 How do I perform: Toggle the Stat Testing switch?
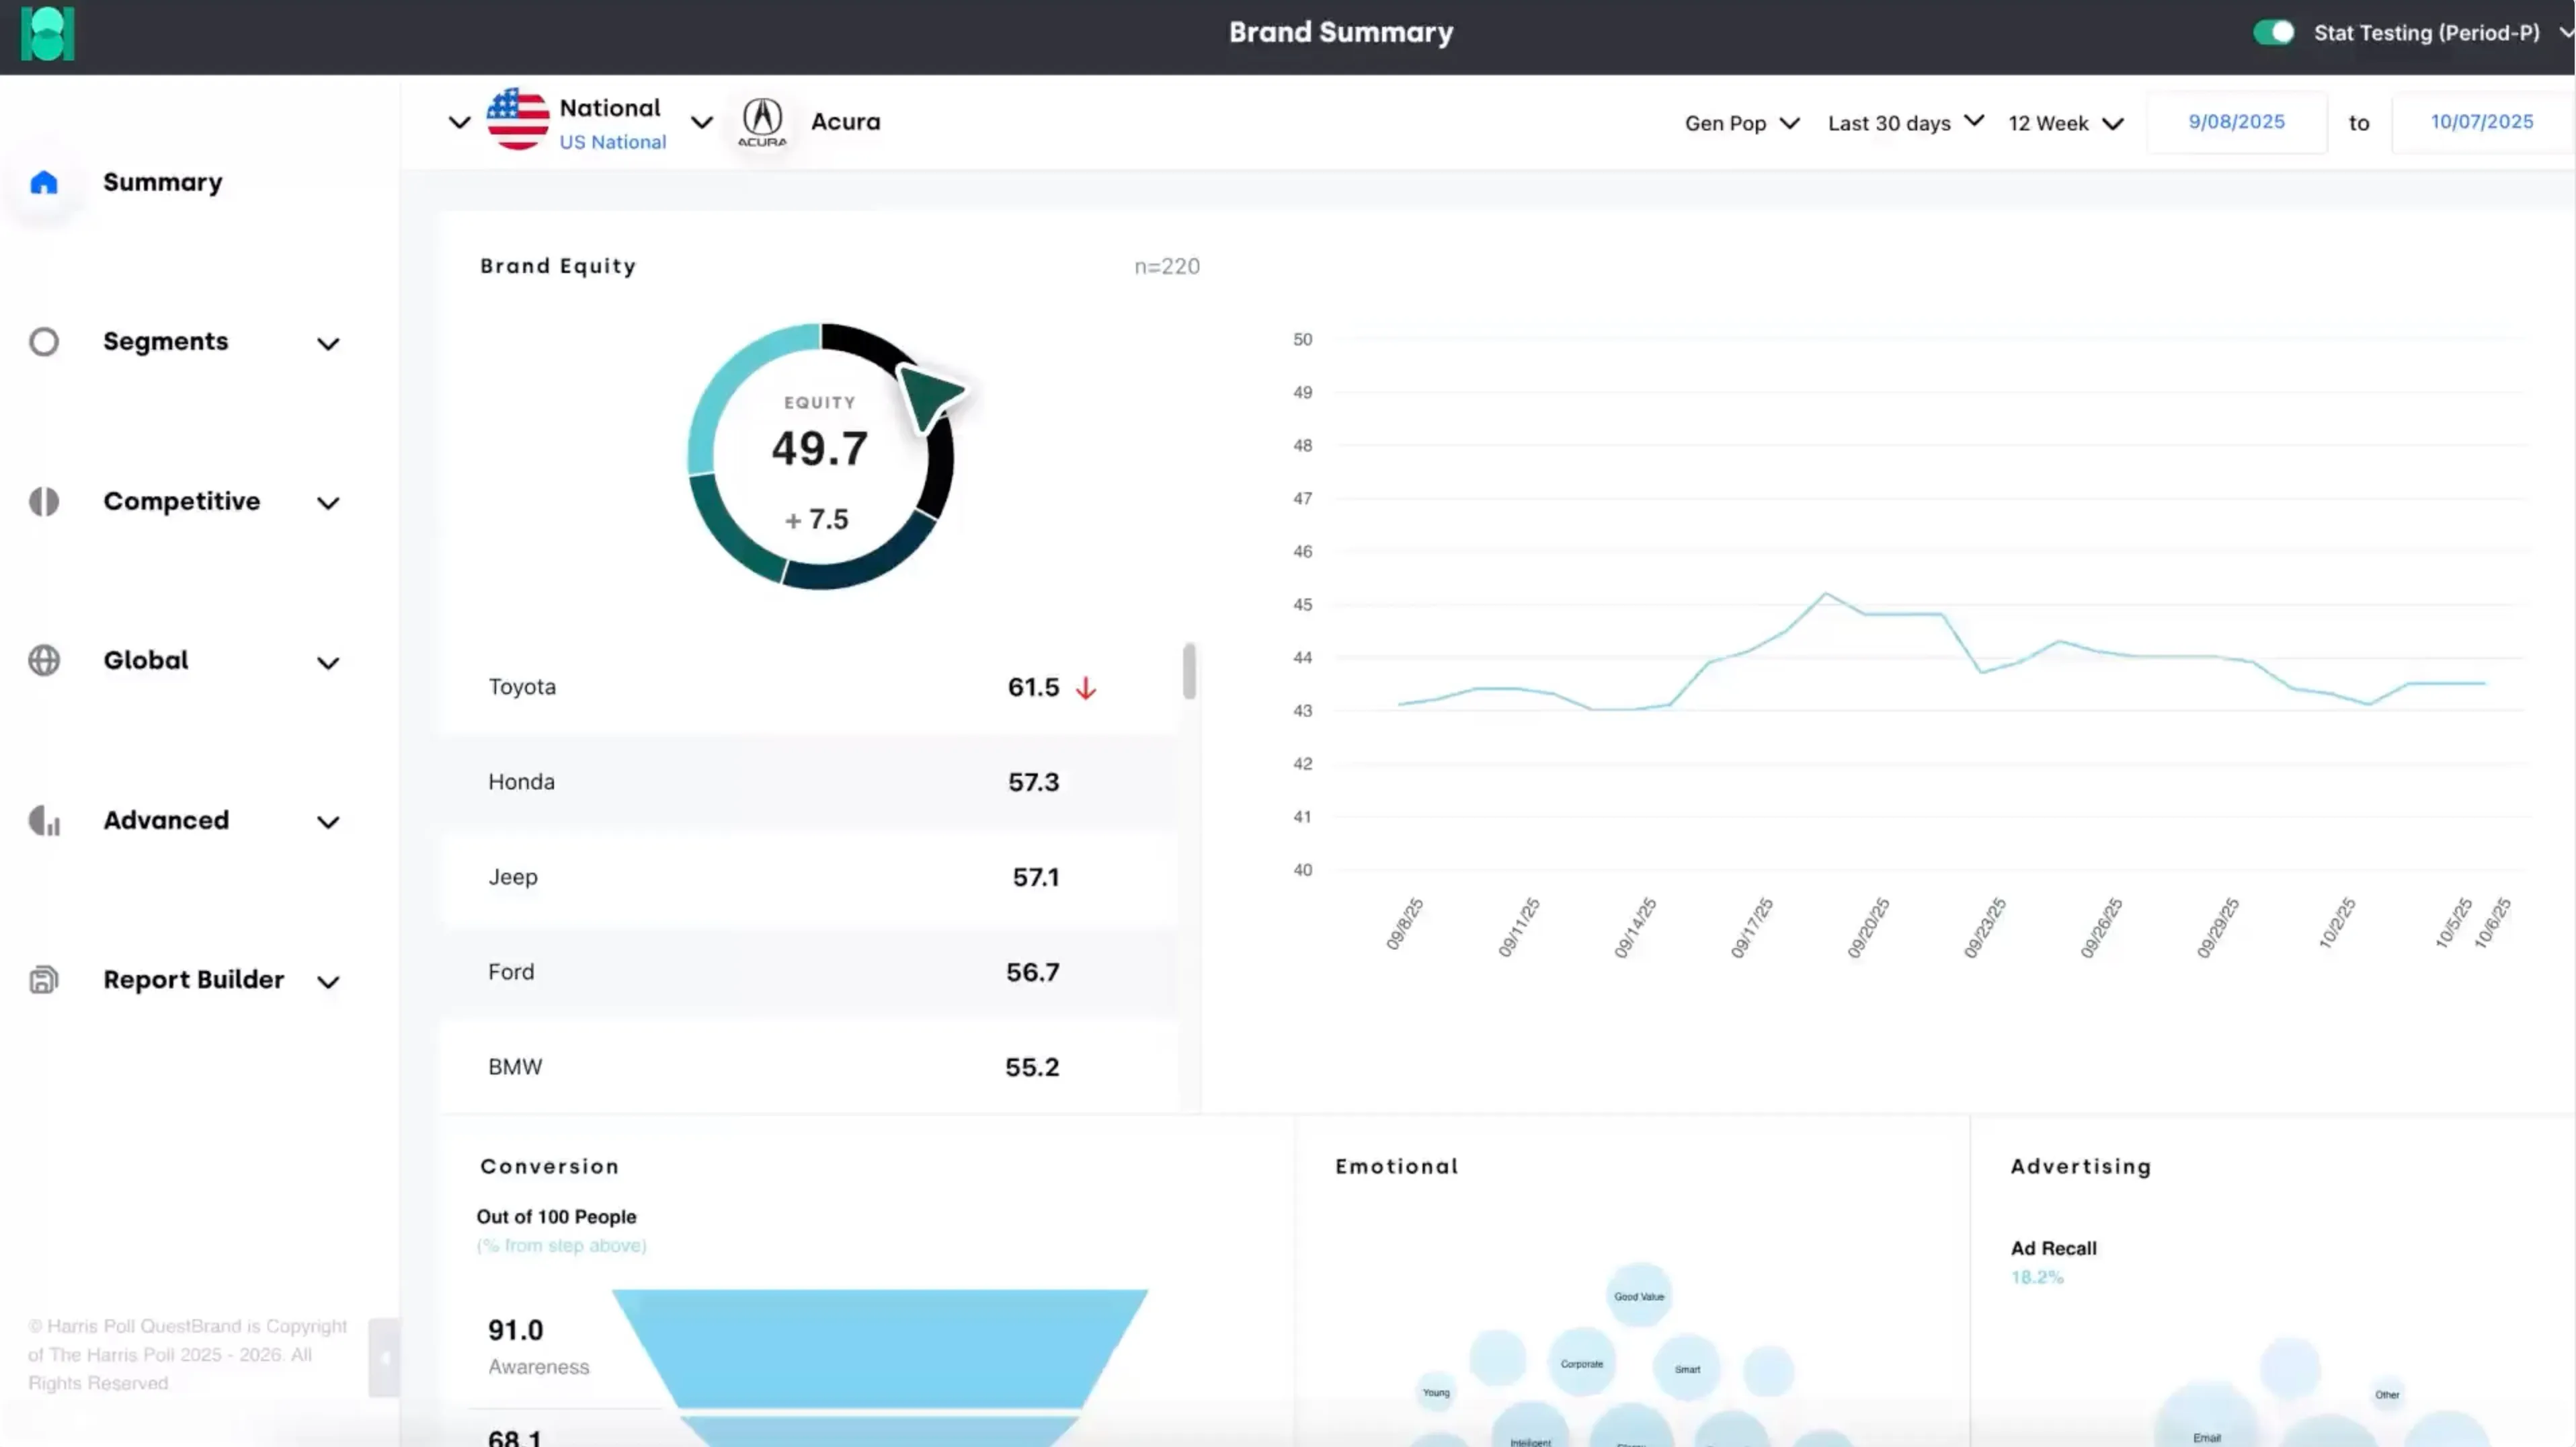(2273, 32)
